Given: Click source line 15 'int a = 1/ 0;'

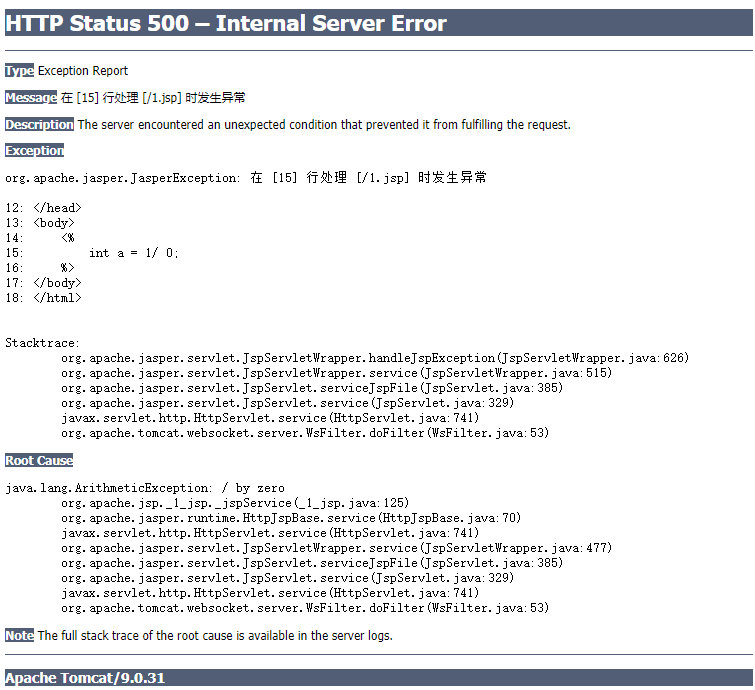Looking at the screenshot, I should (92, 253).
